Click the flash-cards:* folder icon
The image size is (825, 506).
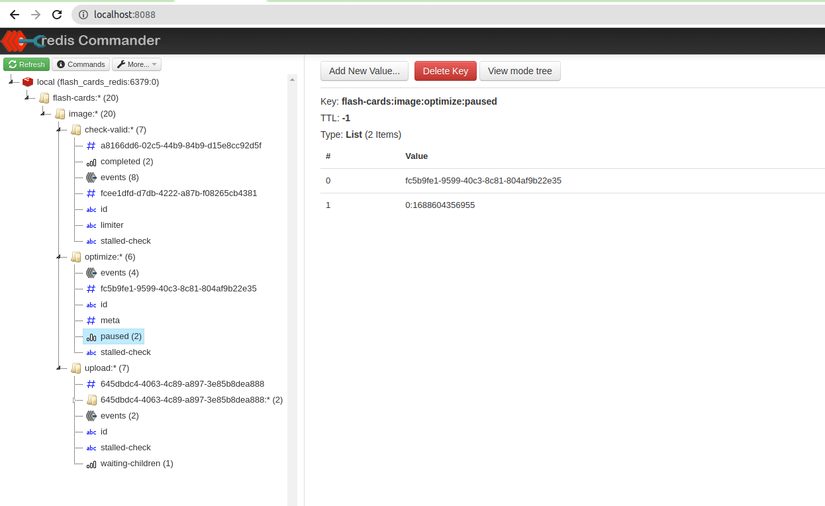click(44, 98)
